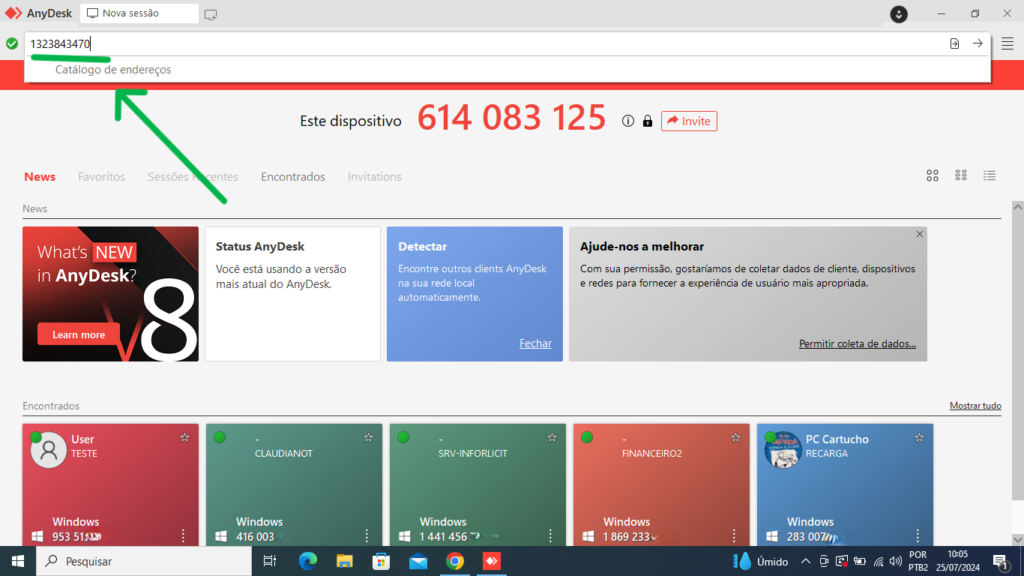Viewport: 1024px width, 576px height.
Task: Open the Invitations tab
Action: click(374, 176)
